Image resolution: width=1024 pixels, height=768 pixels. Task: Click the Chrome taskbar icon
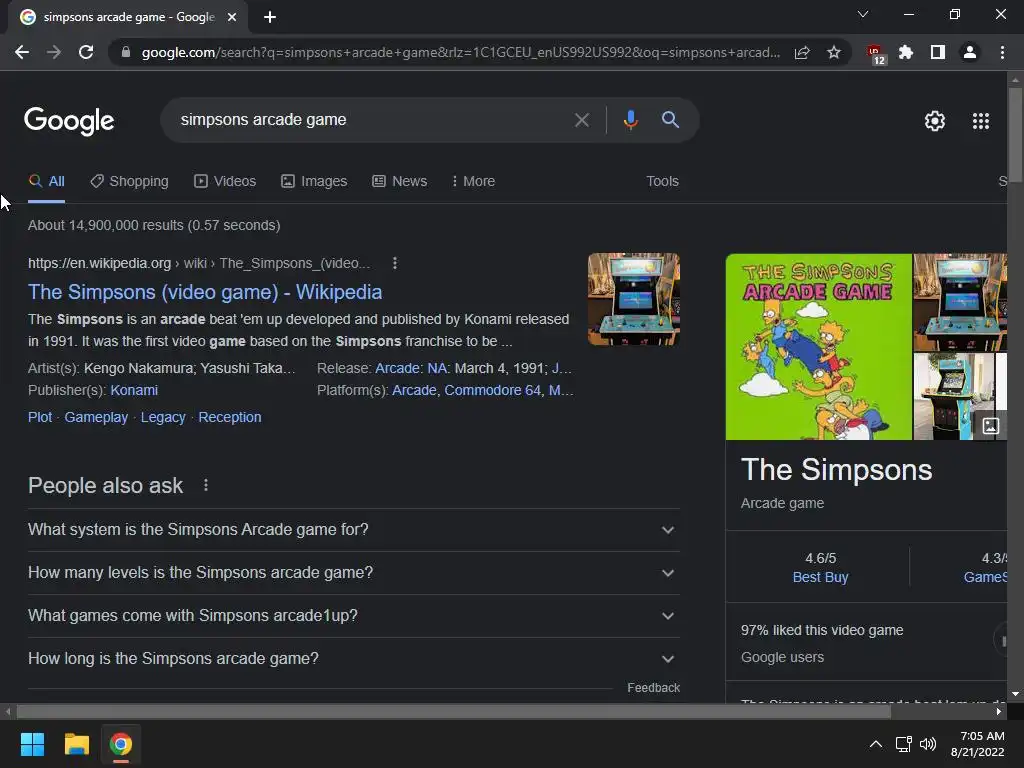120,744
